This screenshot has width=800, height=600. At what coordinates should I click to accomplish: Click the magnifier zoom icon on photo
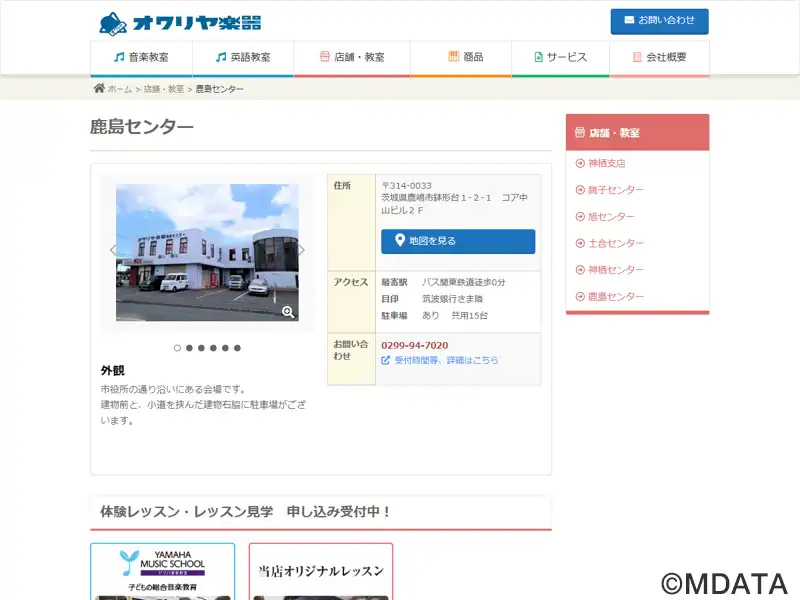tap(288, 312)
